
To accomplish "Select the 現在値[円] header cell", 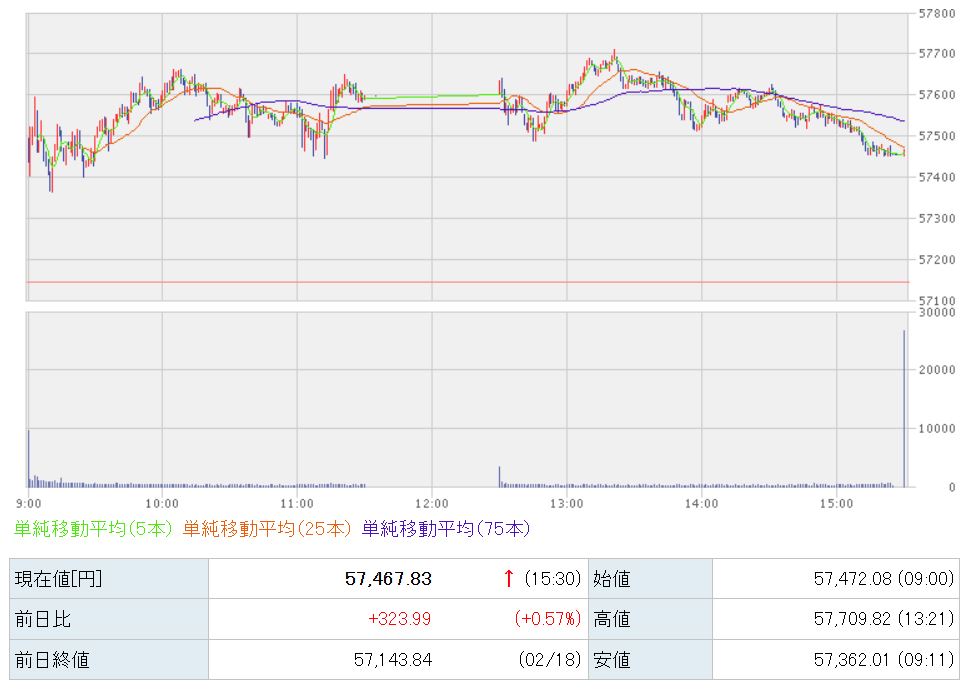I will click(56, 578).
